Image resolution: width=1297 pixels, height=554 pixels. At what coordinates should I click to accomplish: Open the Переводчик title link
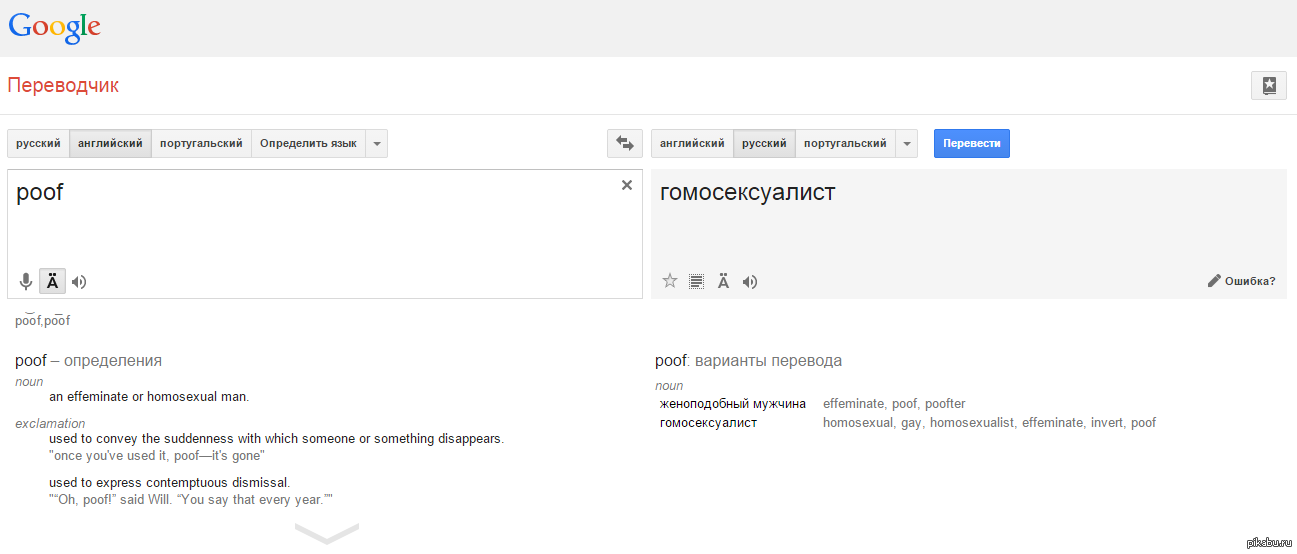point(63,86)
